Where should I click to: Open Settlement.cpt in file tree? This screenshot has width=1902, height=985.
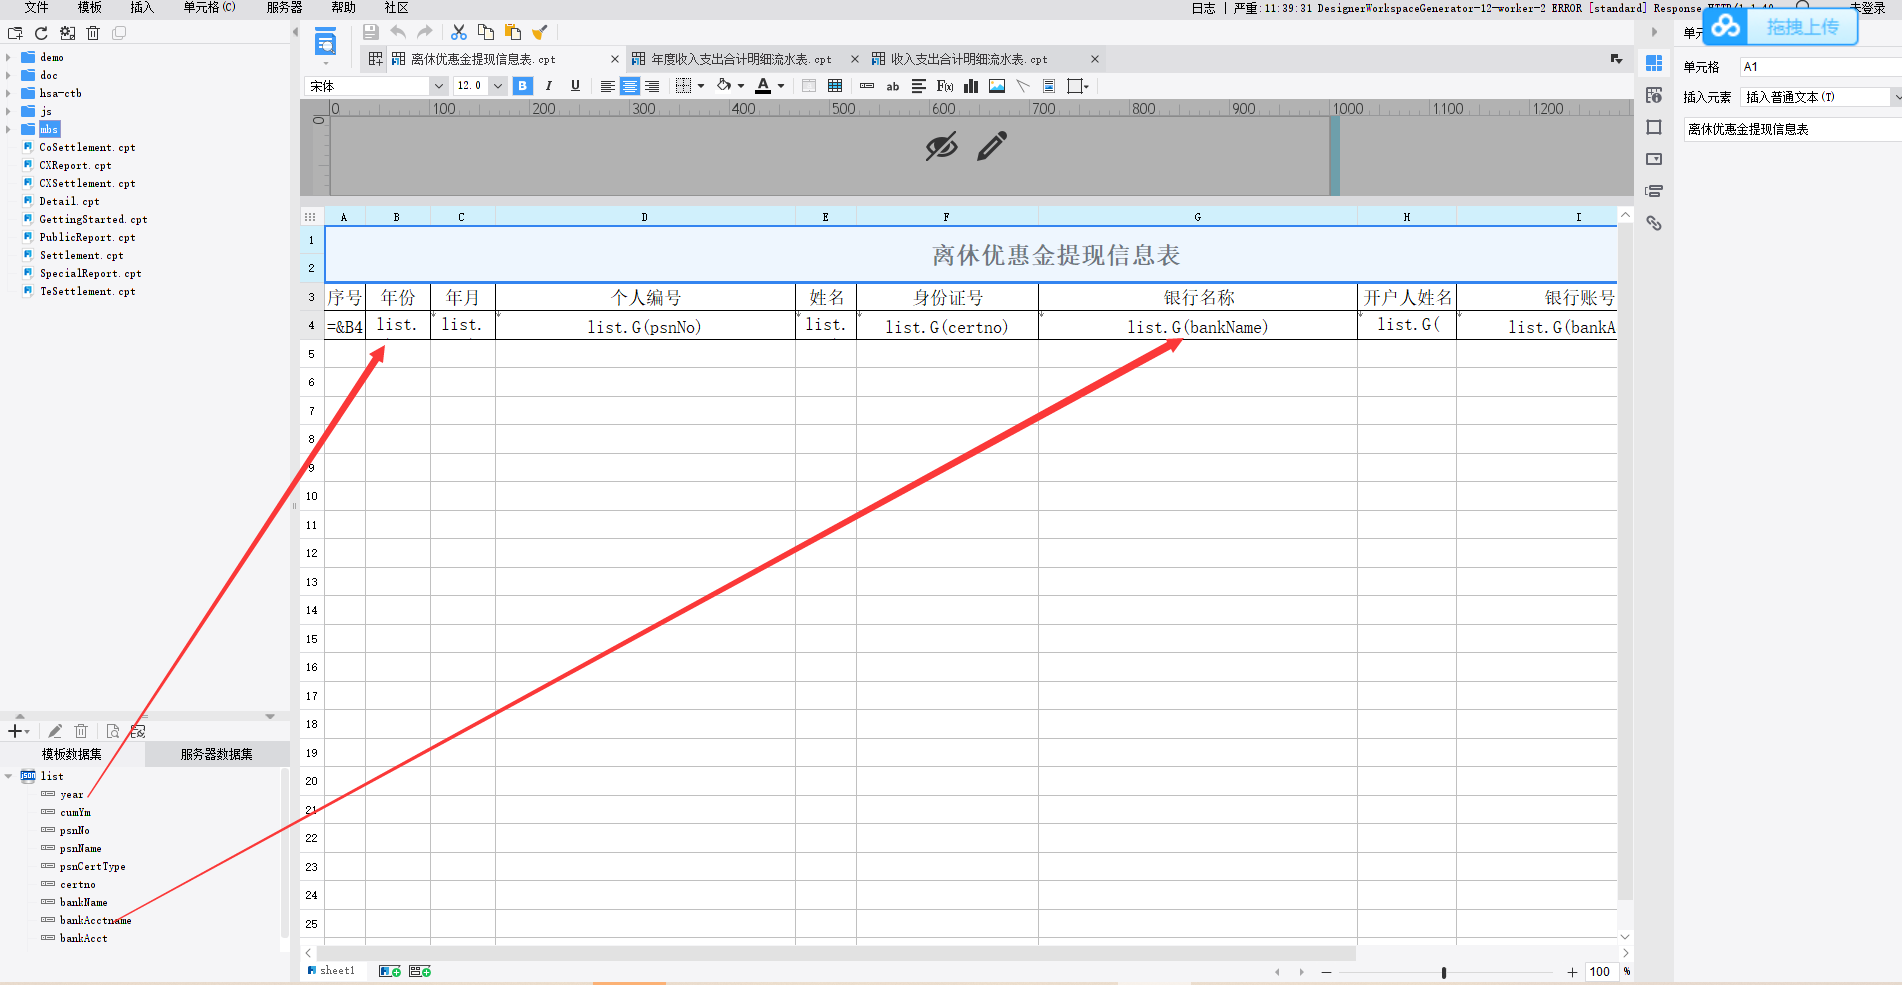click(x=81, y=255)
